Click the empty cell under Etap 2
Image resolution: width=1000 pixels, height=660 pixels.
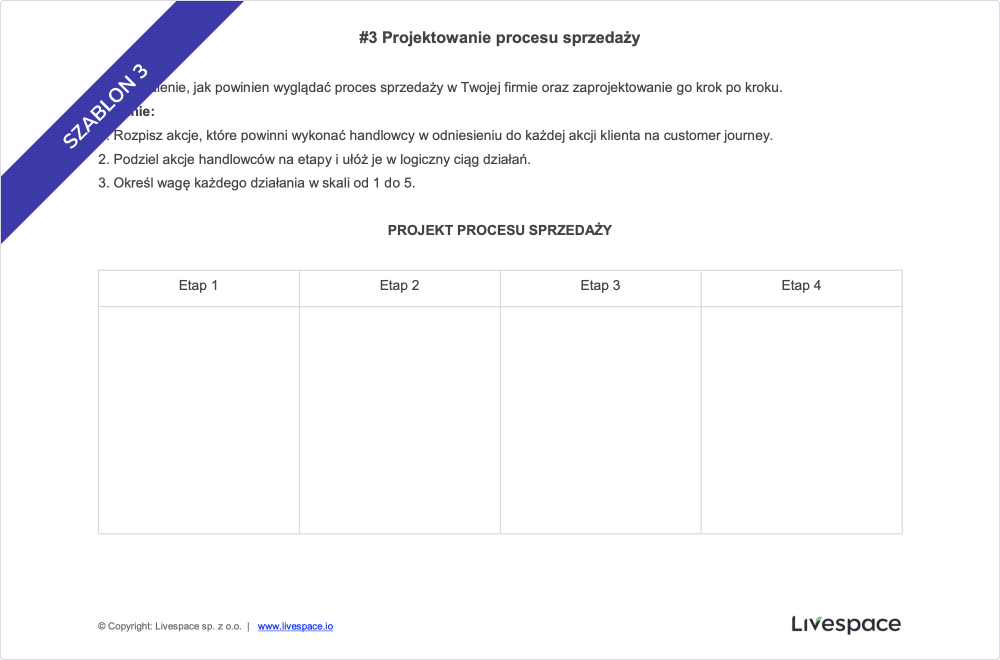click(400, 420)
